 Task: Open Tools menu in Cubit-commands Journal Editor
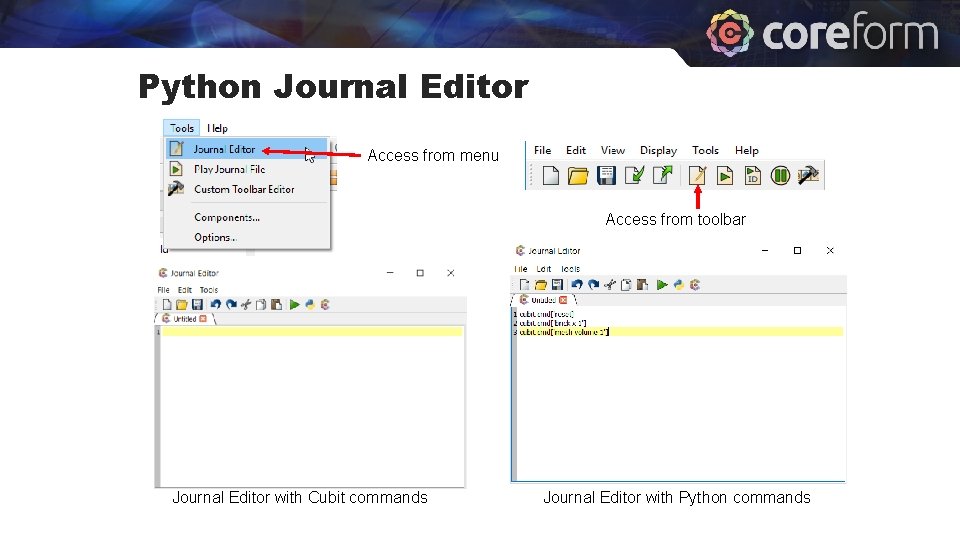(209, 290)
